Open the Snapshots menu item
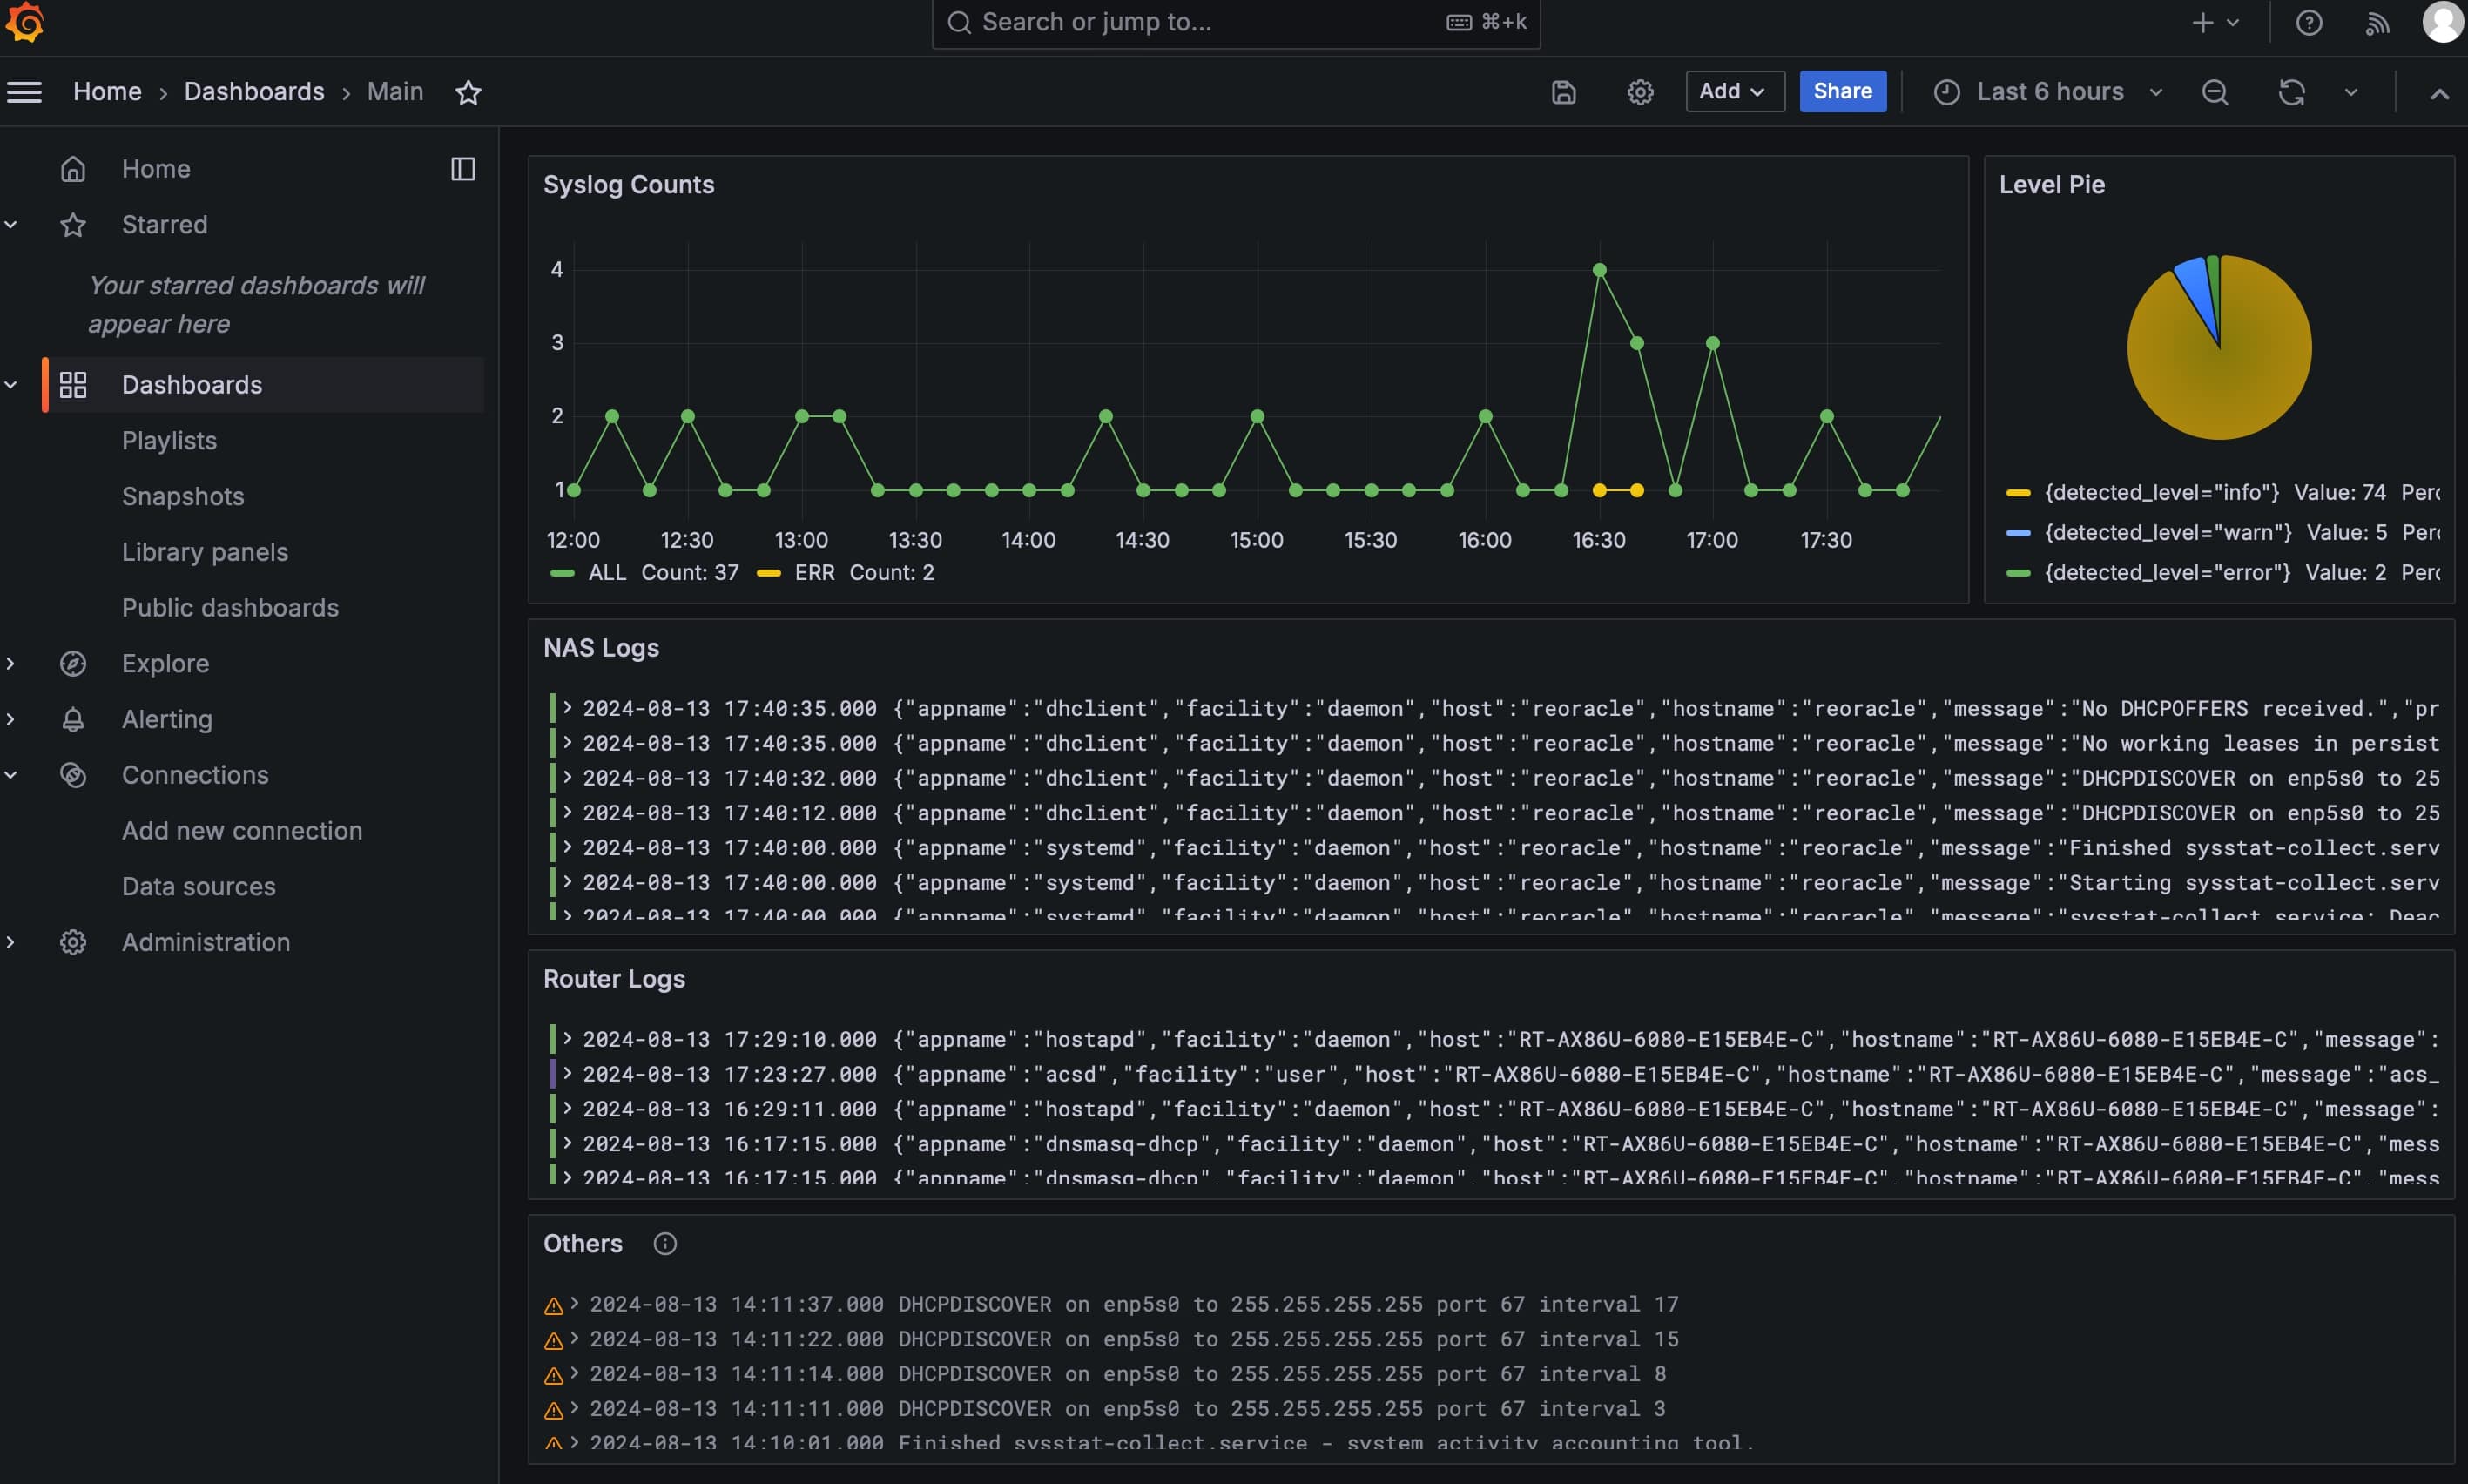Screen dimensions: 2468x1484 [x=183, y=497]
